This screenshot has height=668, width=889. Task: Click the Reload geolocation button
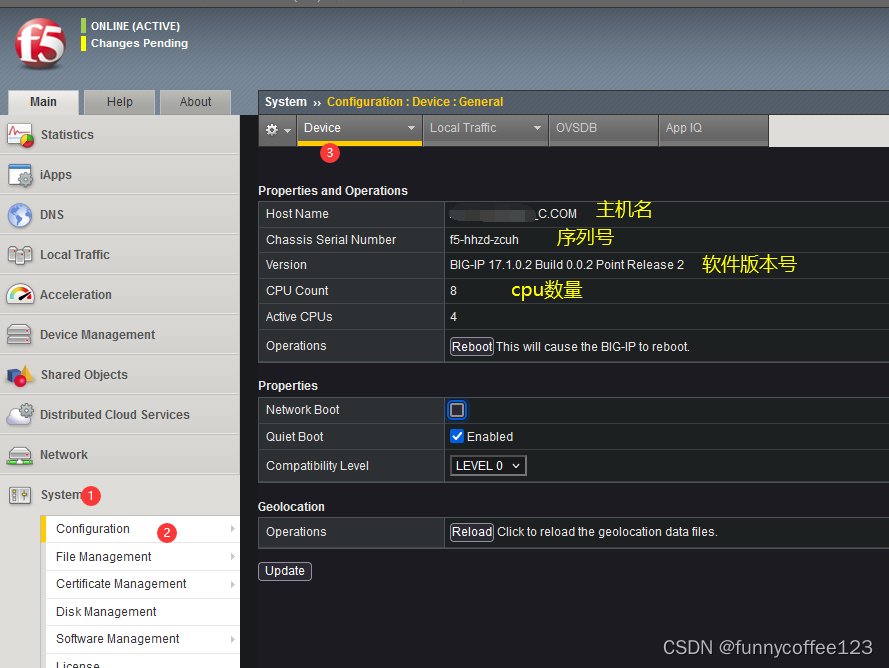(x=472, y=532)
